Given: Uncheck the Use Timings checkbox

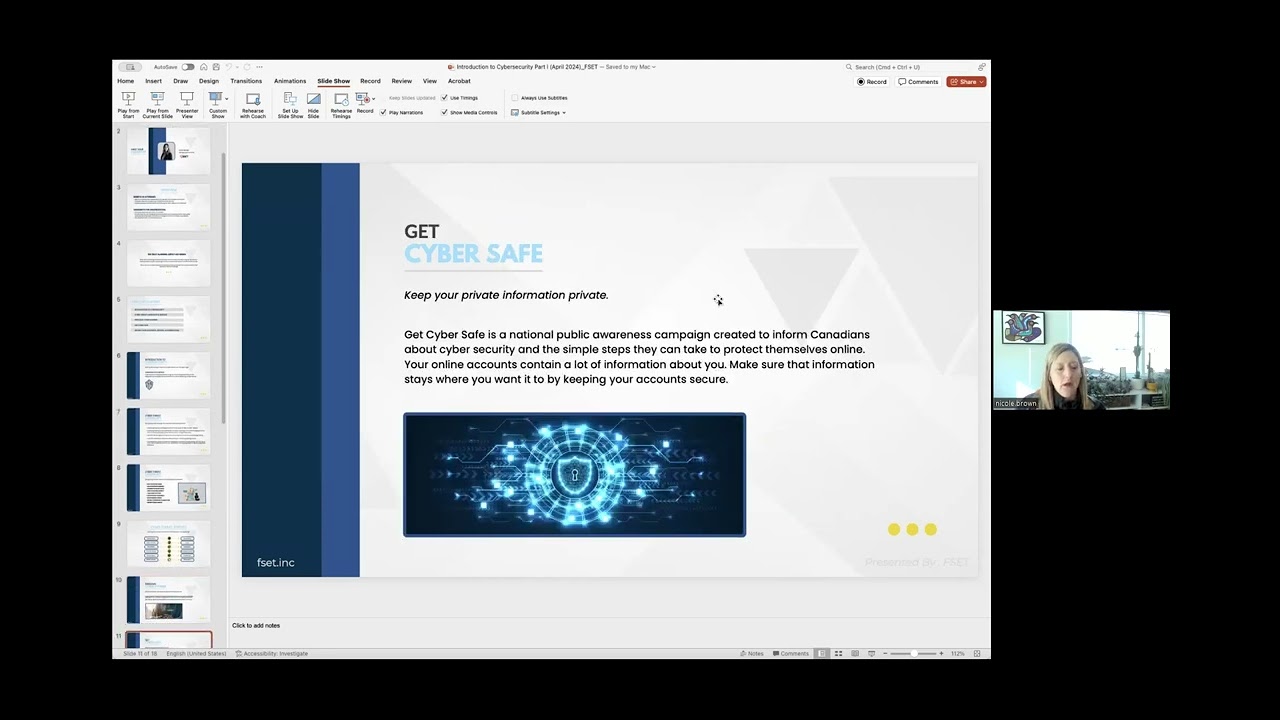Looking at the screenshot, I should (444, 98).
